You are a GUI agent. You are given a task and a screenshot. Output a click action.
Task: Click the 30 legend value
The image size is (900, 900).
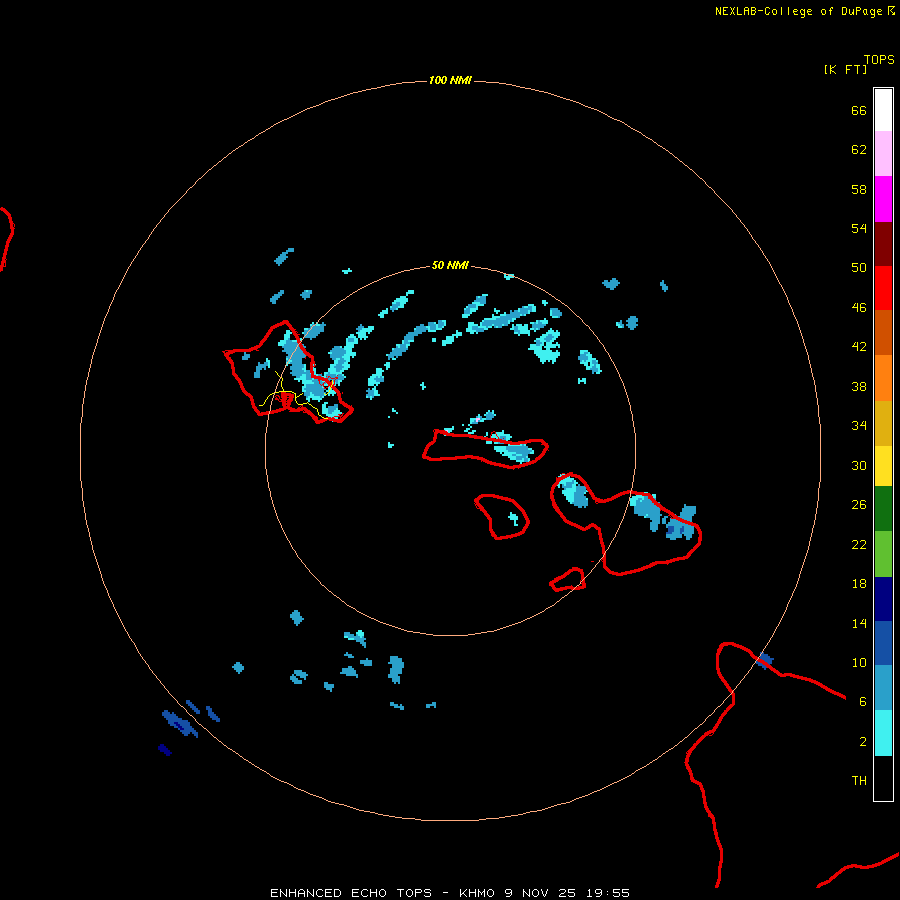click(x=859, y=465)
